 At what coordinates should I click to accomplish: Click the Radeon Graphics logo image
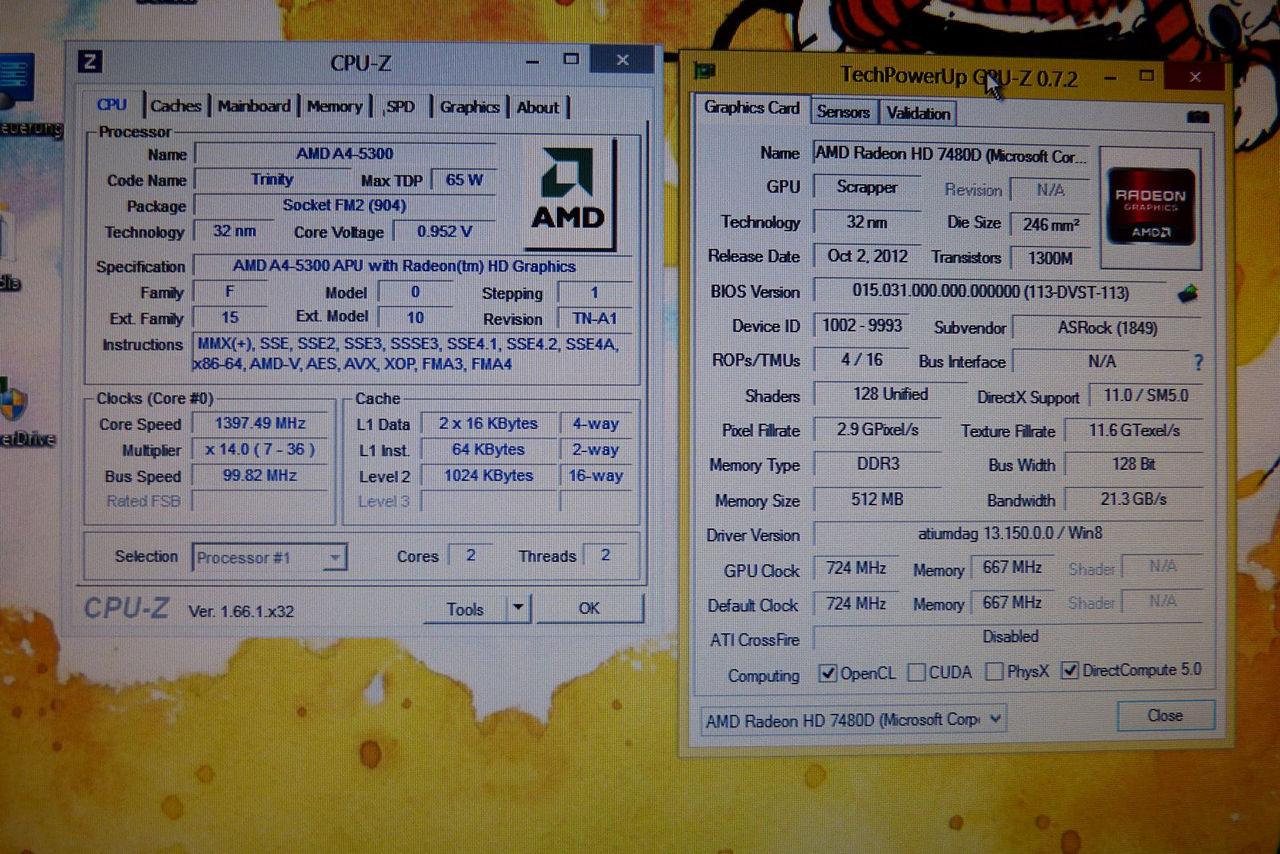1150,206
